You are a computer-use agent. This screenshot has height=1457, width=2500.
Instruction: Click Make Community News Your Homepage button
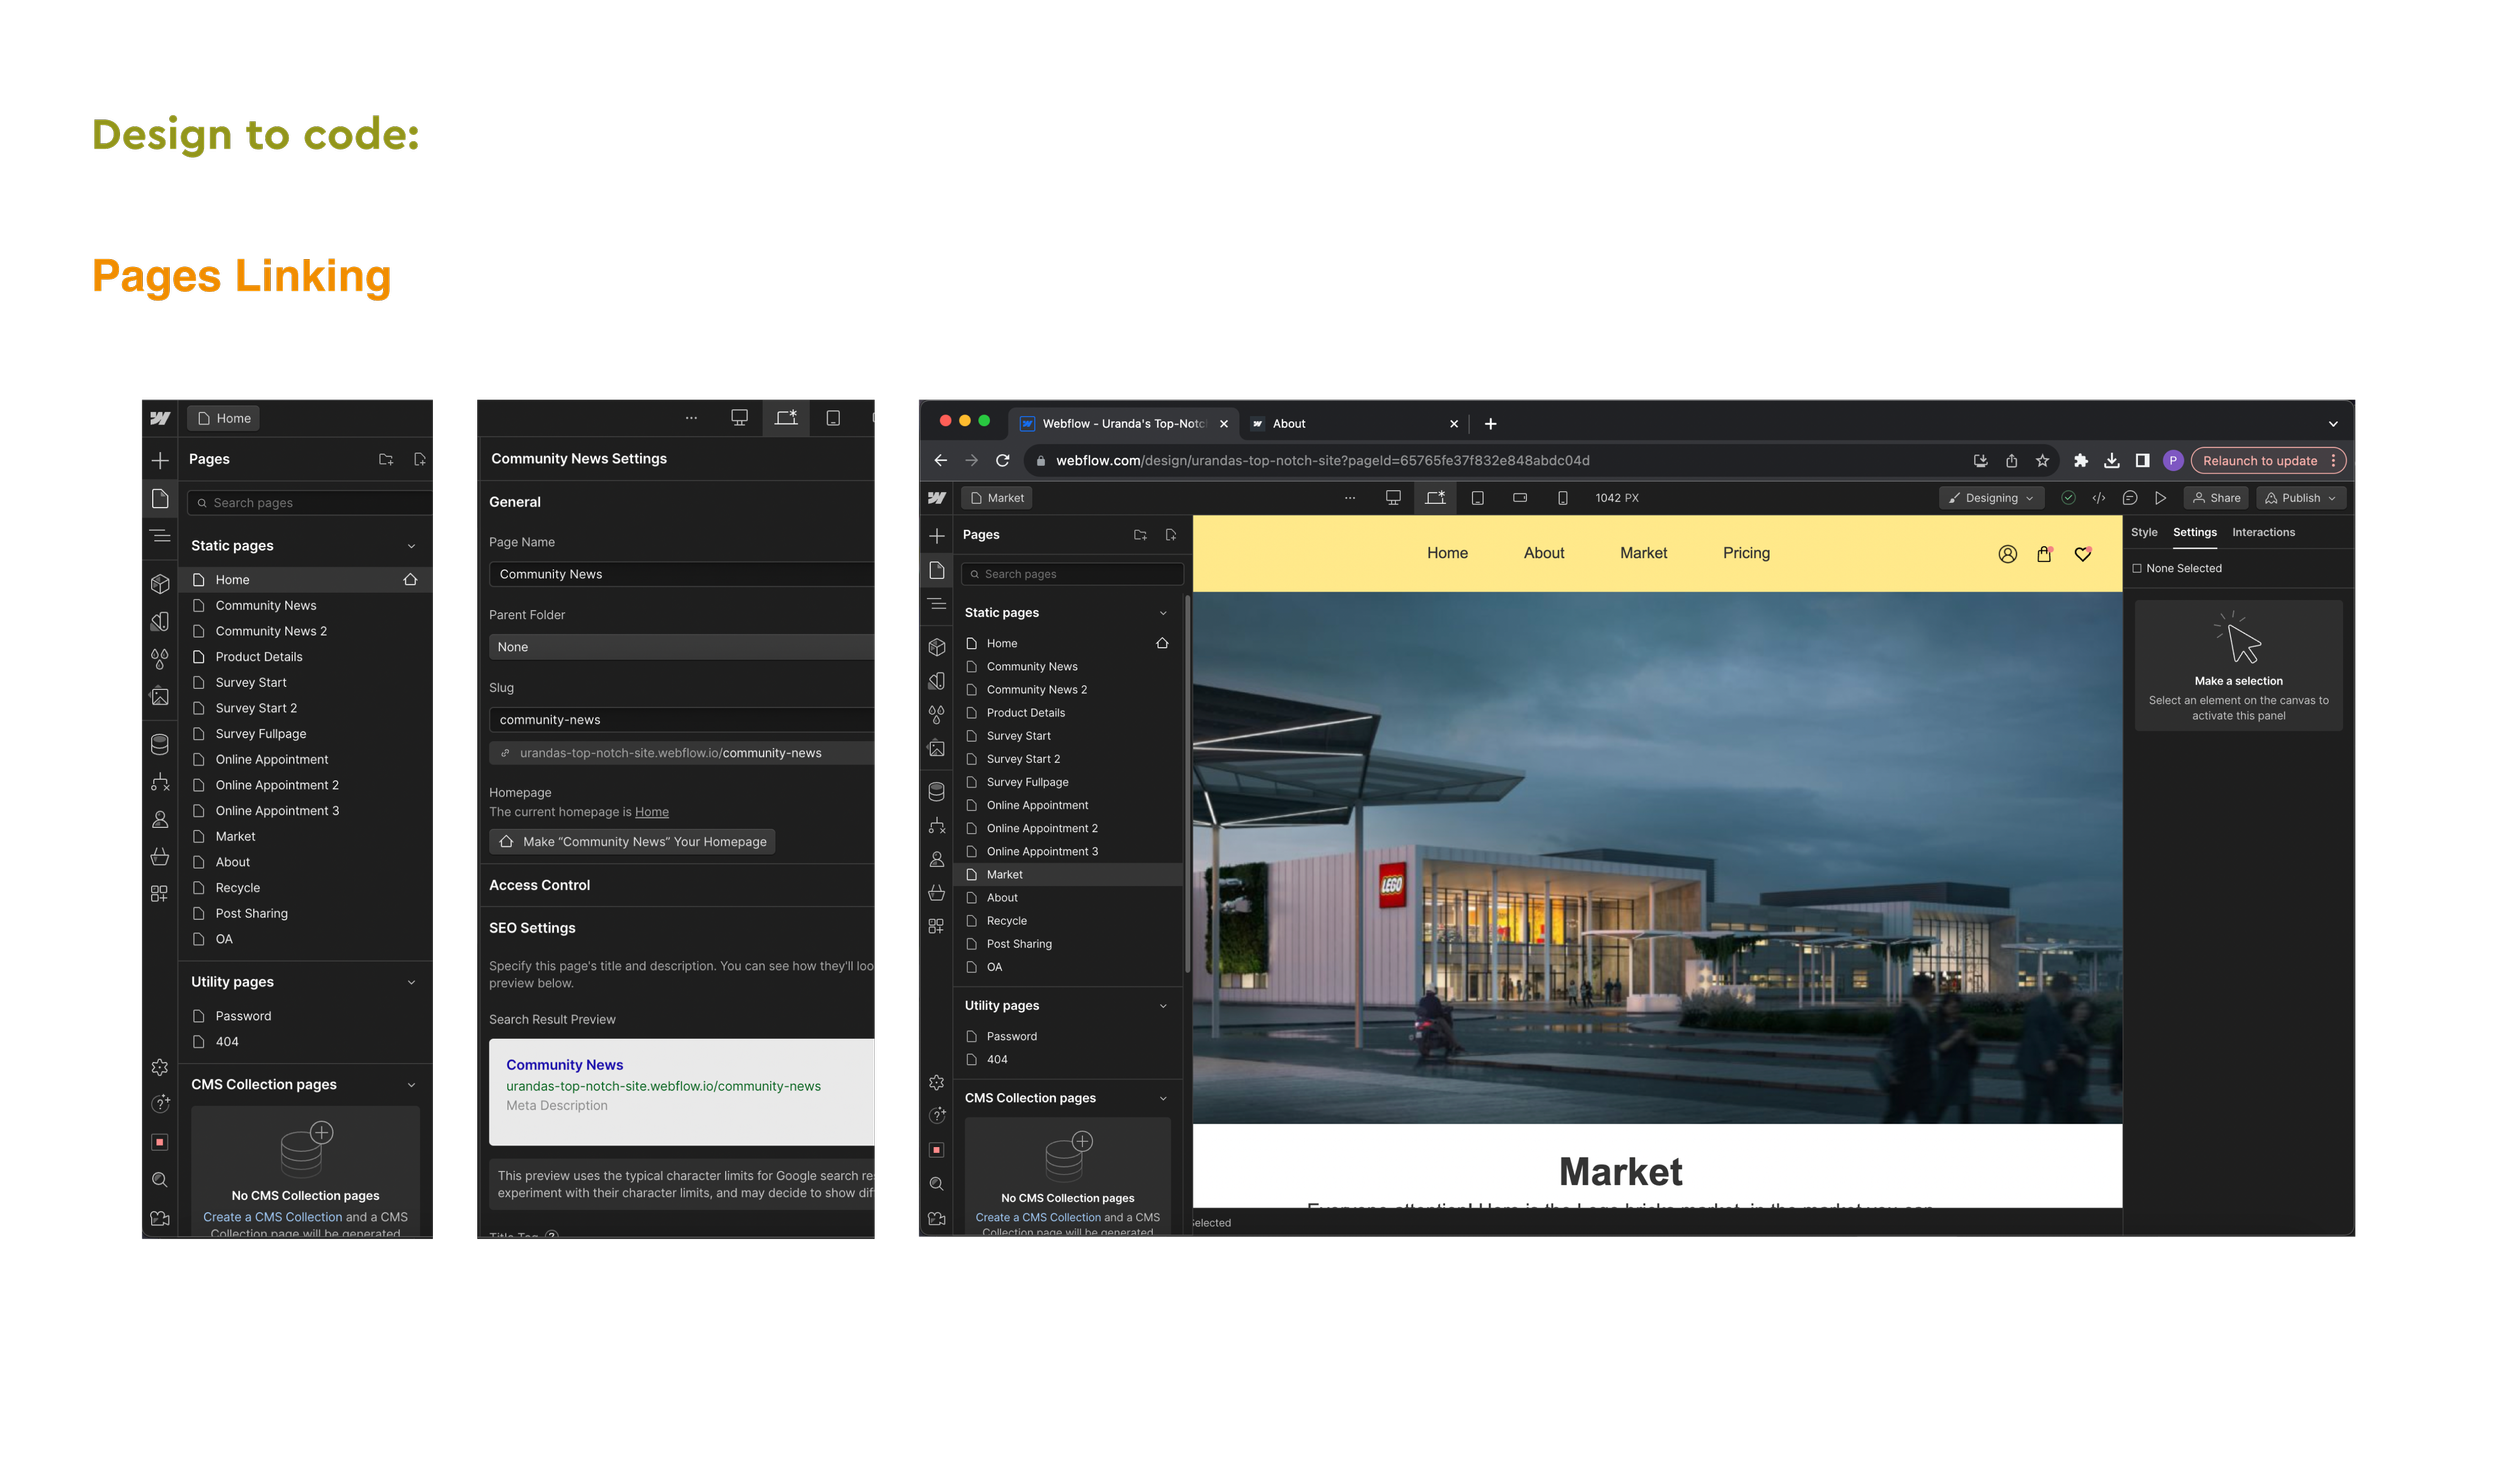click(x=633, y=842)
